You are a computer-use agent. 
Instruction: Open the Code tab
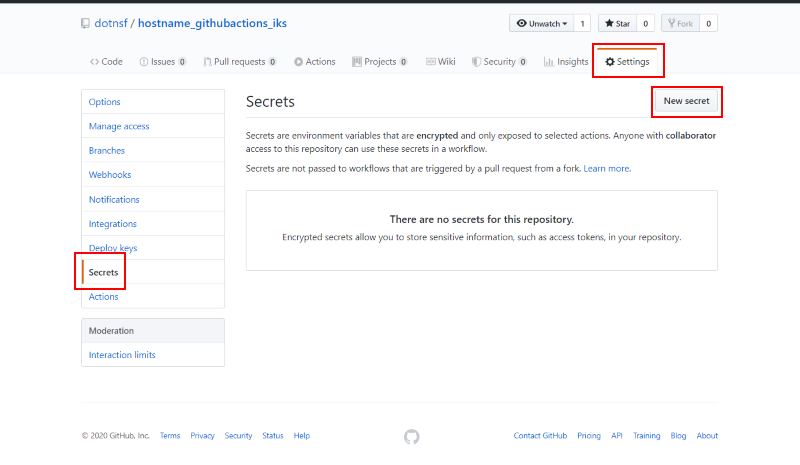pos(106,62)
